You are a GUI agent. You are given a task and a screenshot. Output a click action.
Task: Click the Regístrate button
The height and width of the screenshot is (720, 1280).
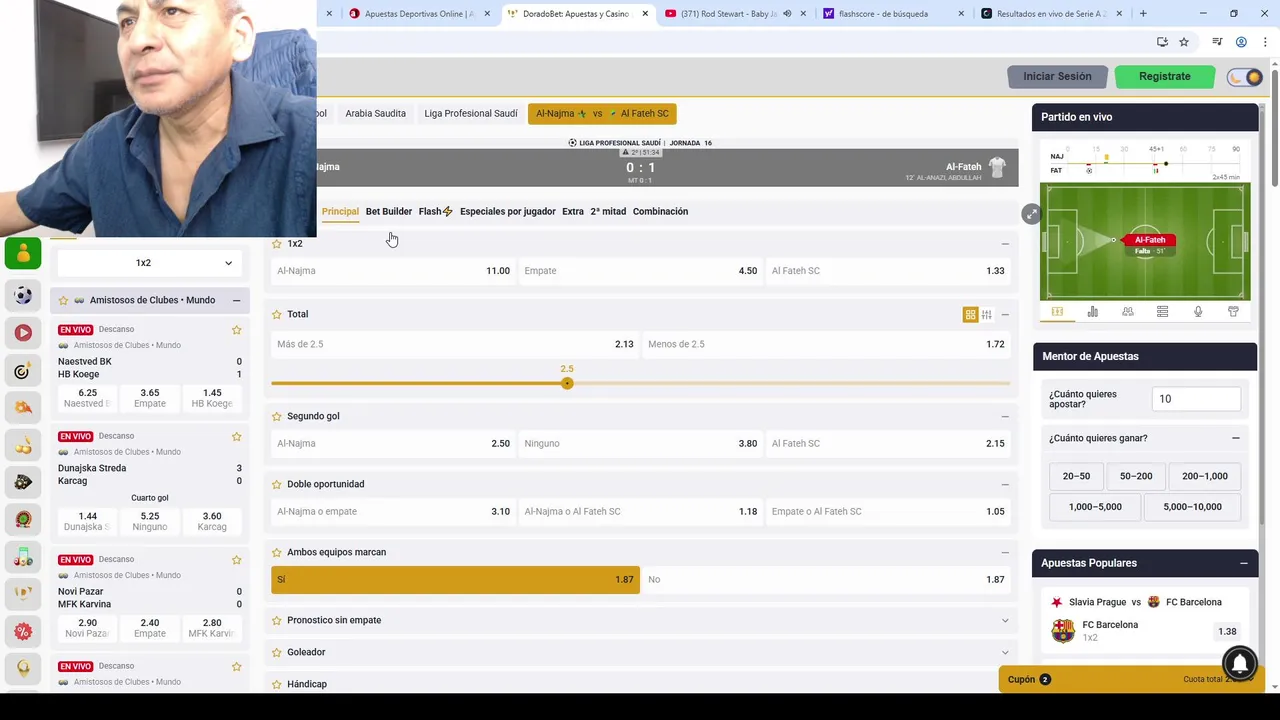[x=1165, y=77]
